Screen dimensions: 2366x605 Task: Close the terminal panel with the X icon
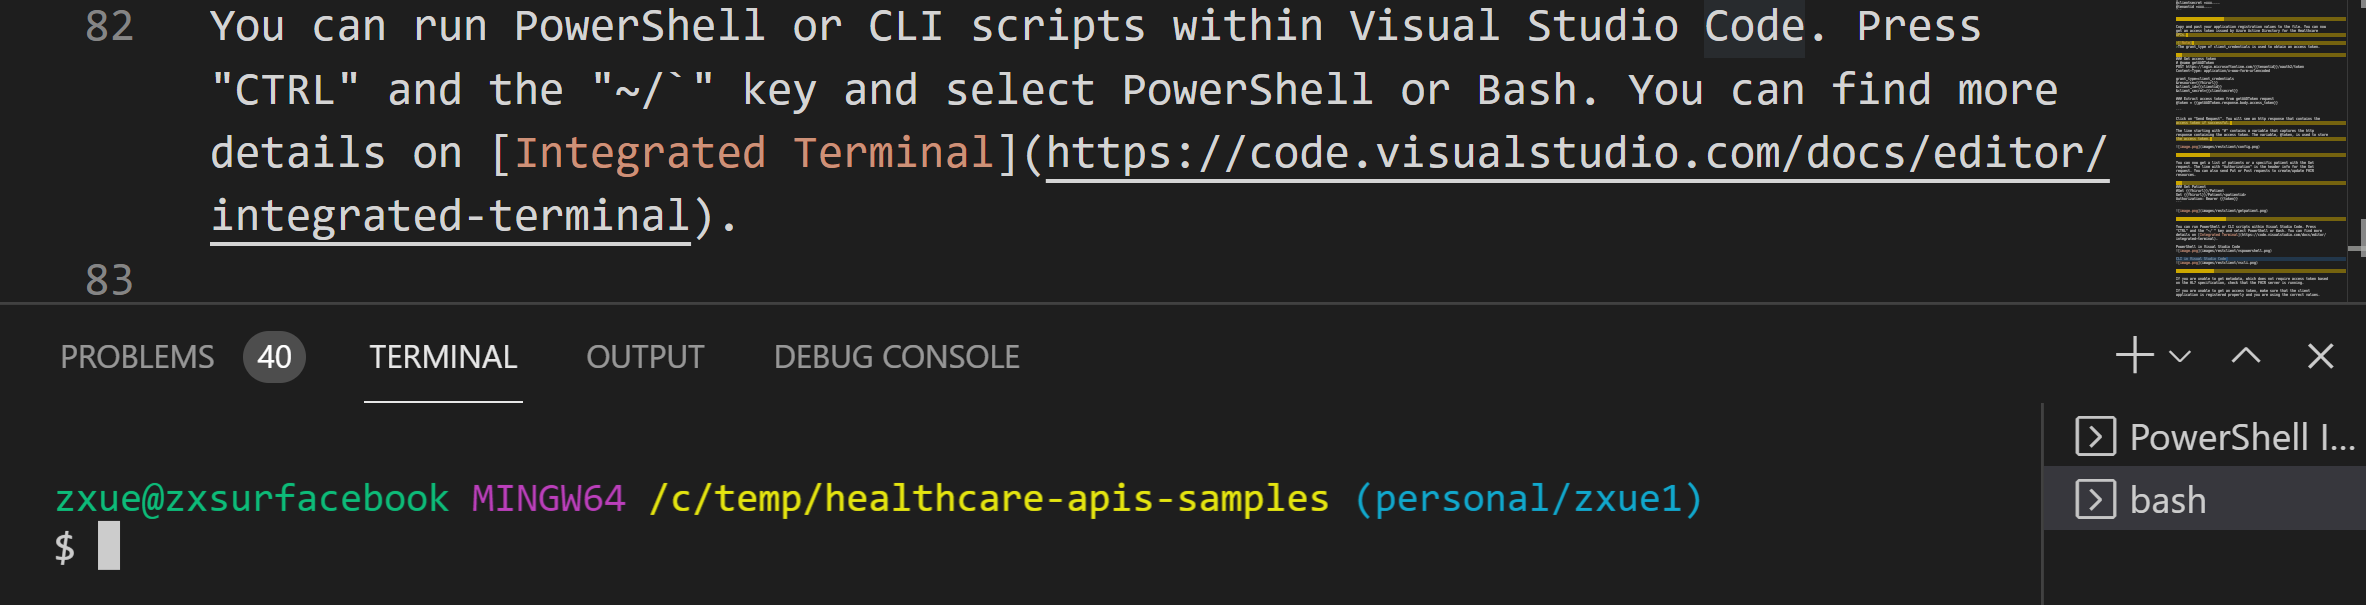click(x=2320, y=355)
